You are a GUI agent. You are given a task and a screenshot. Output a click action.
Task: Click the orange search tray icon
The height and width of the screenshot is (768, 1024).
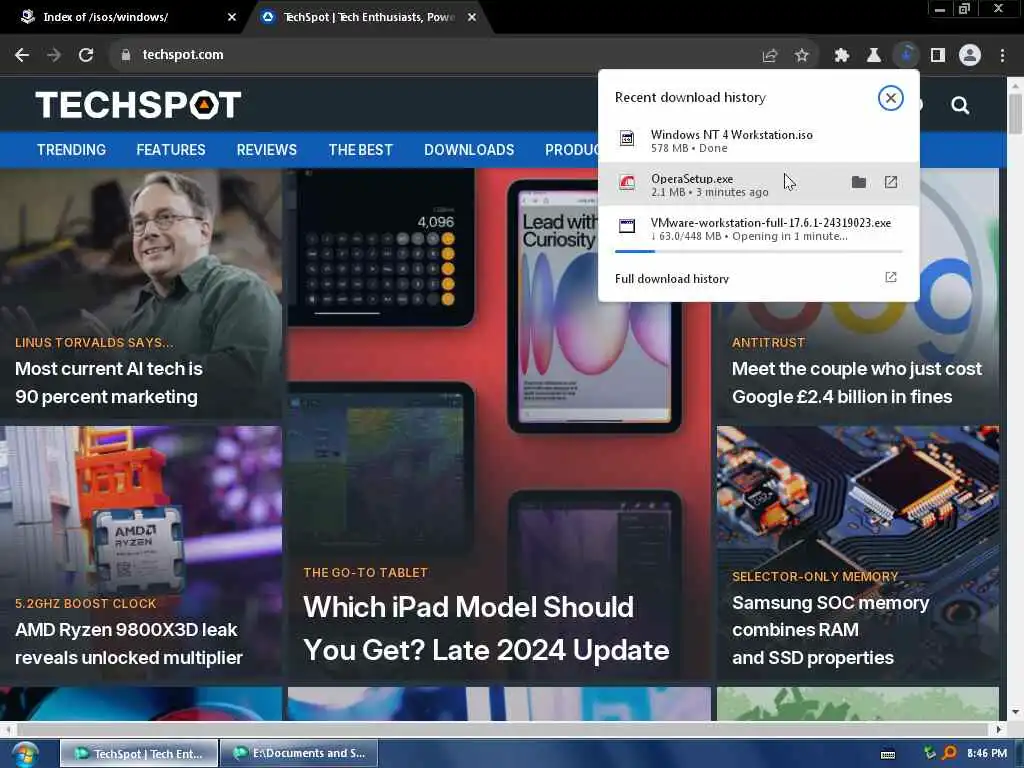950,753
